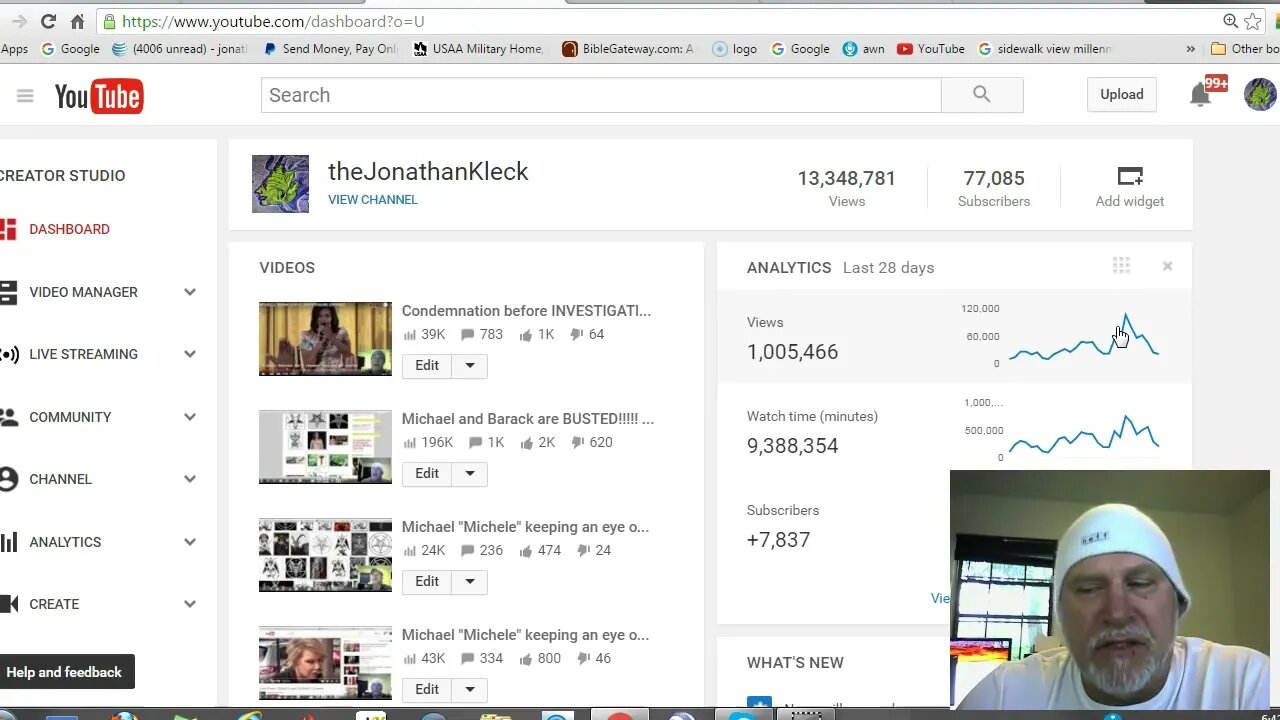Screen dimensions: 1280x720
Task: Open the BibleGateway.com bookmark
Action: [x=628, y=49]
